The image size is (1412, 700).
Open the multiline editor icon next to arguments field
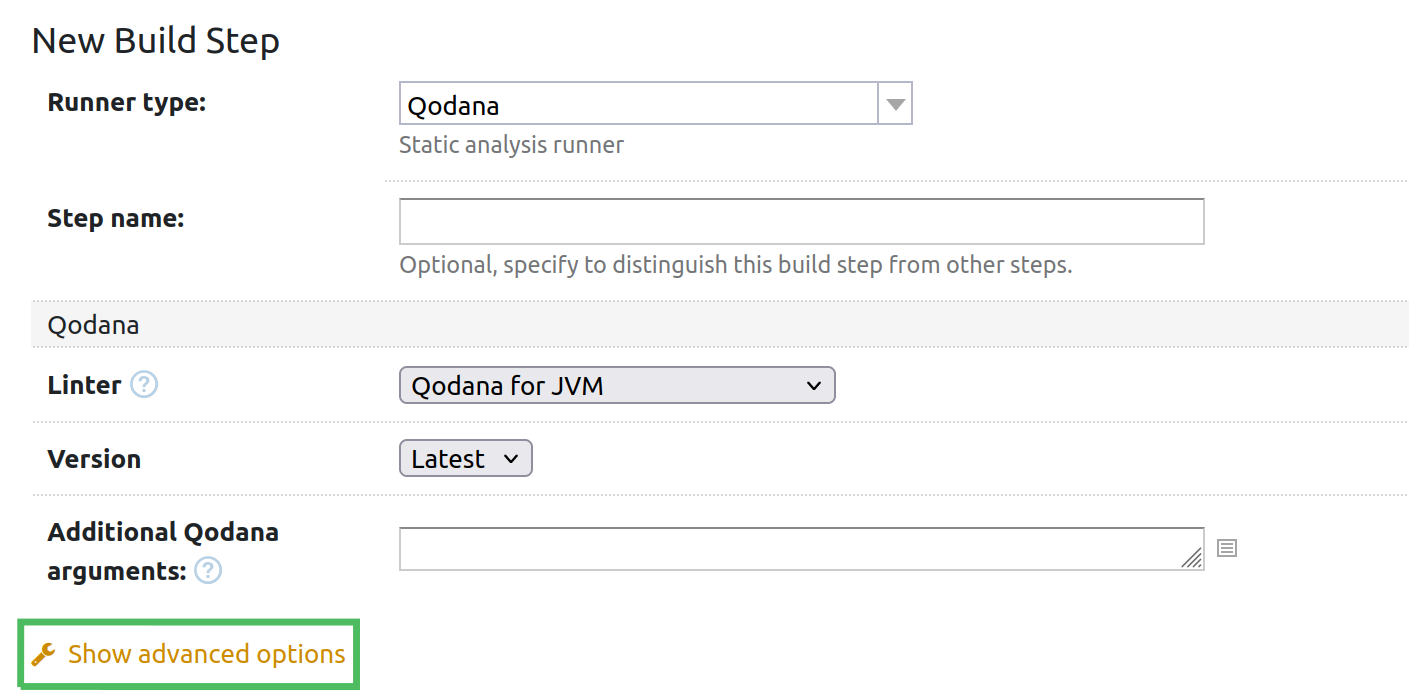pos(1227,548)
